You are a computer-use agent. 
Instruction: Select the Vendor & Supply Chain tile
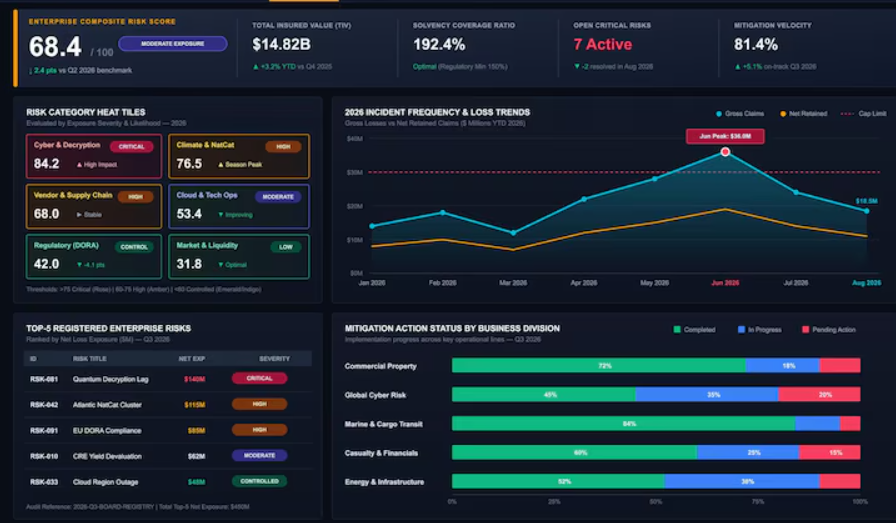point(94,206)
